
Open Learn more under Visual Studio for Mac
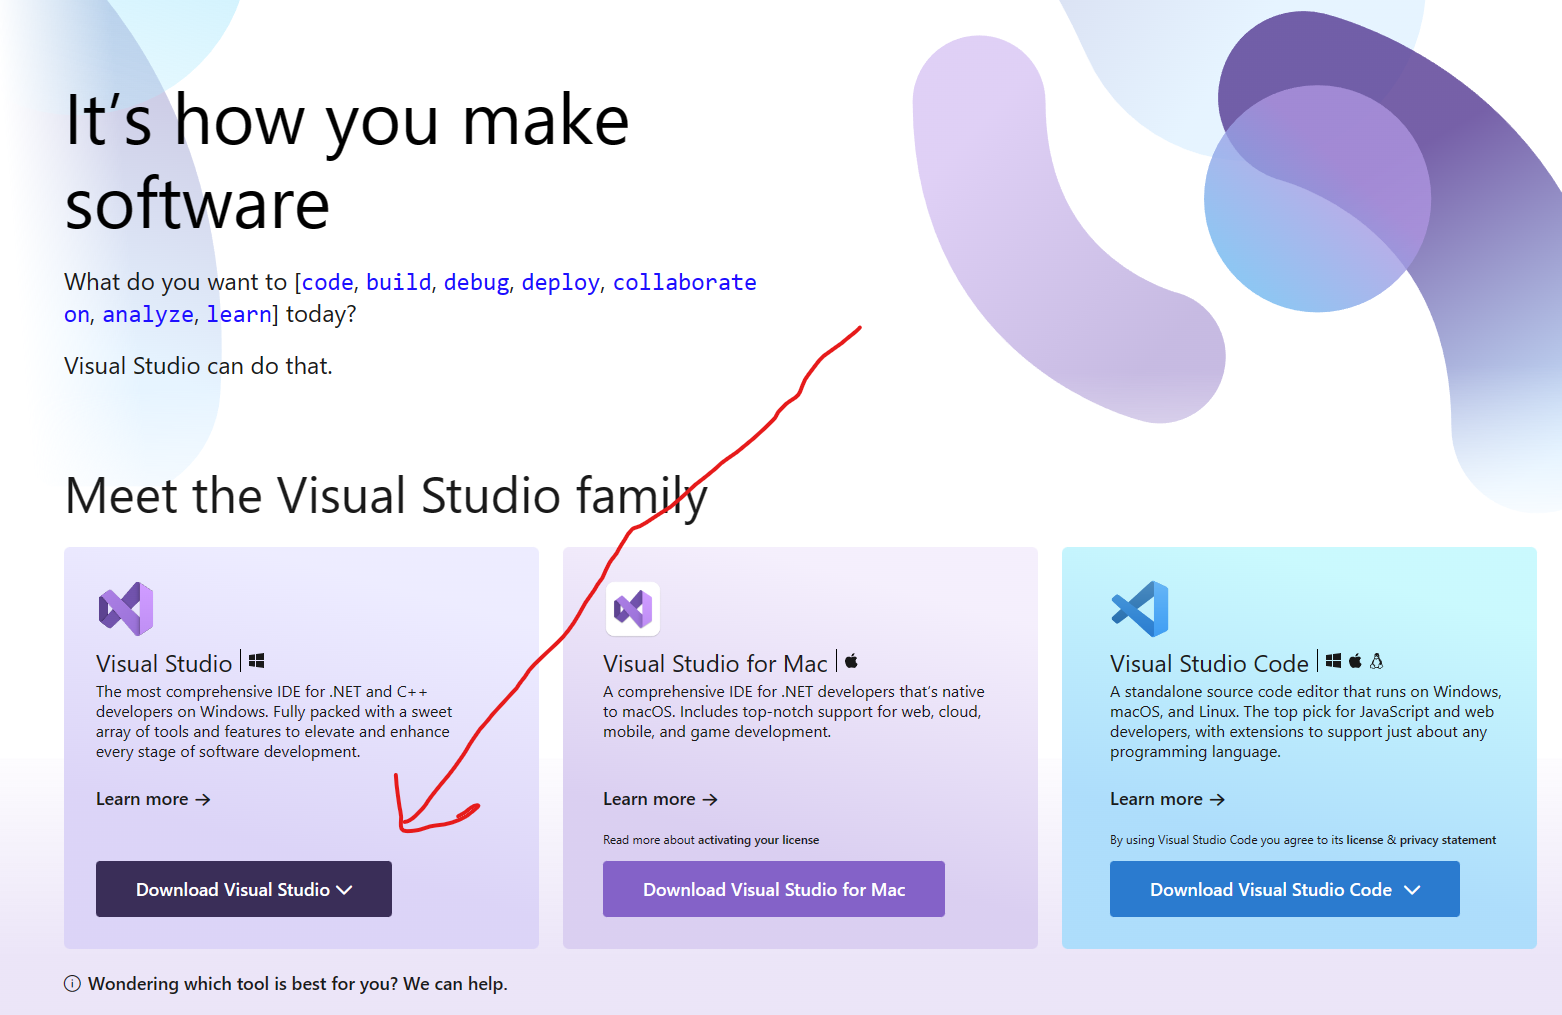[x=660, y=799]
